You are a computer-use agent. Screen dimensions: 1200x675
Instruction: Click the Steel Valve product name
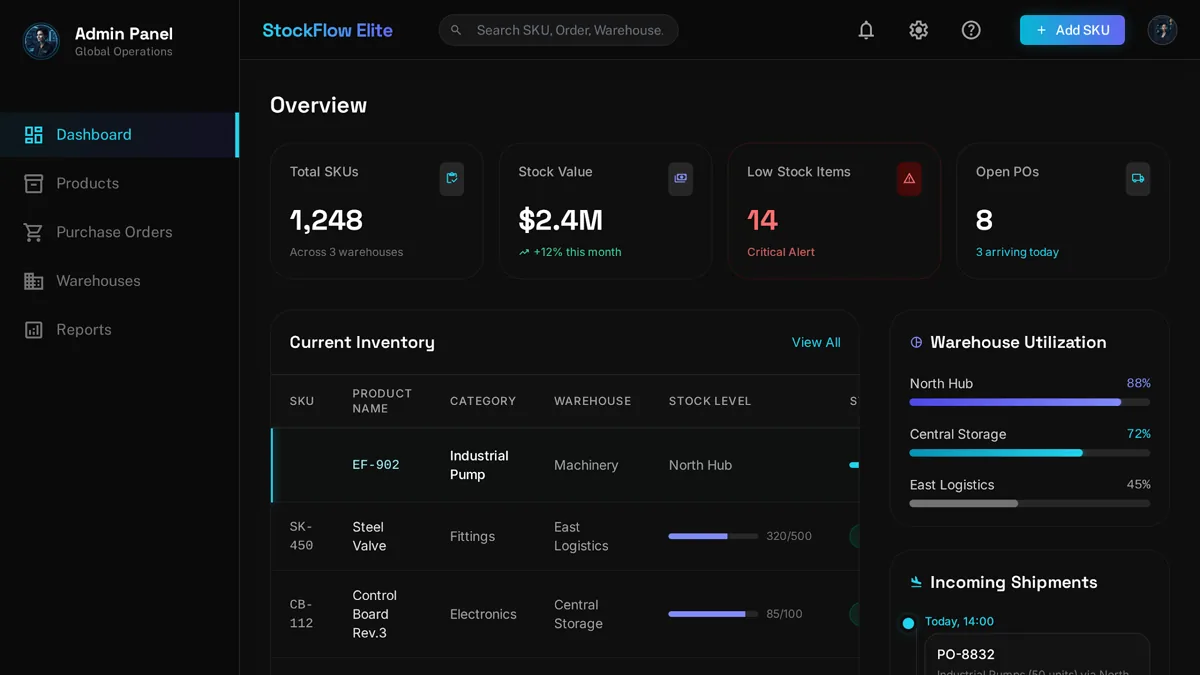pos(369,536)
